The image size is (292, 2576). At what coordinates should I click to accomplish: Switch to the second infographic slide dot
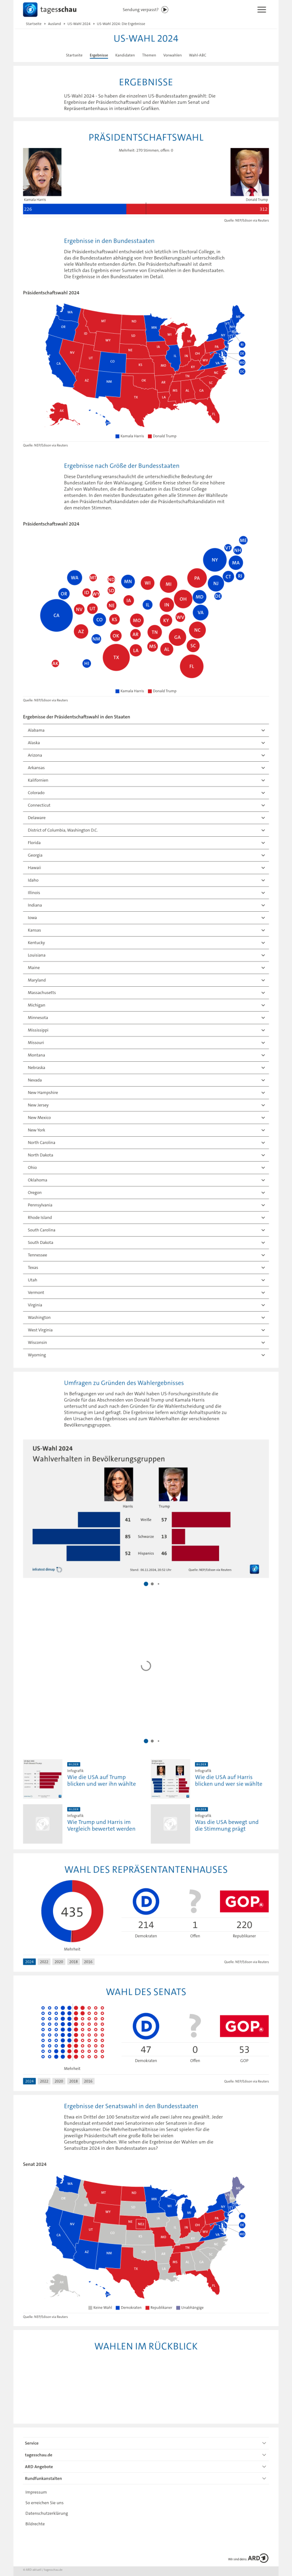pyautogui.click(x=152, y=1584)
